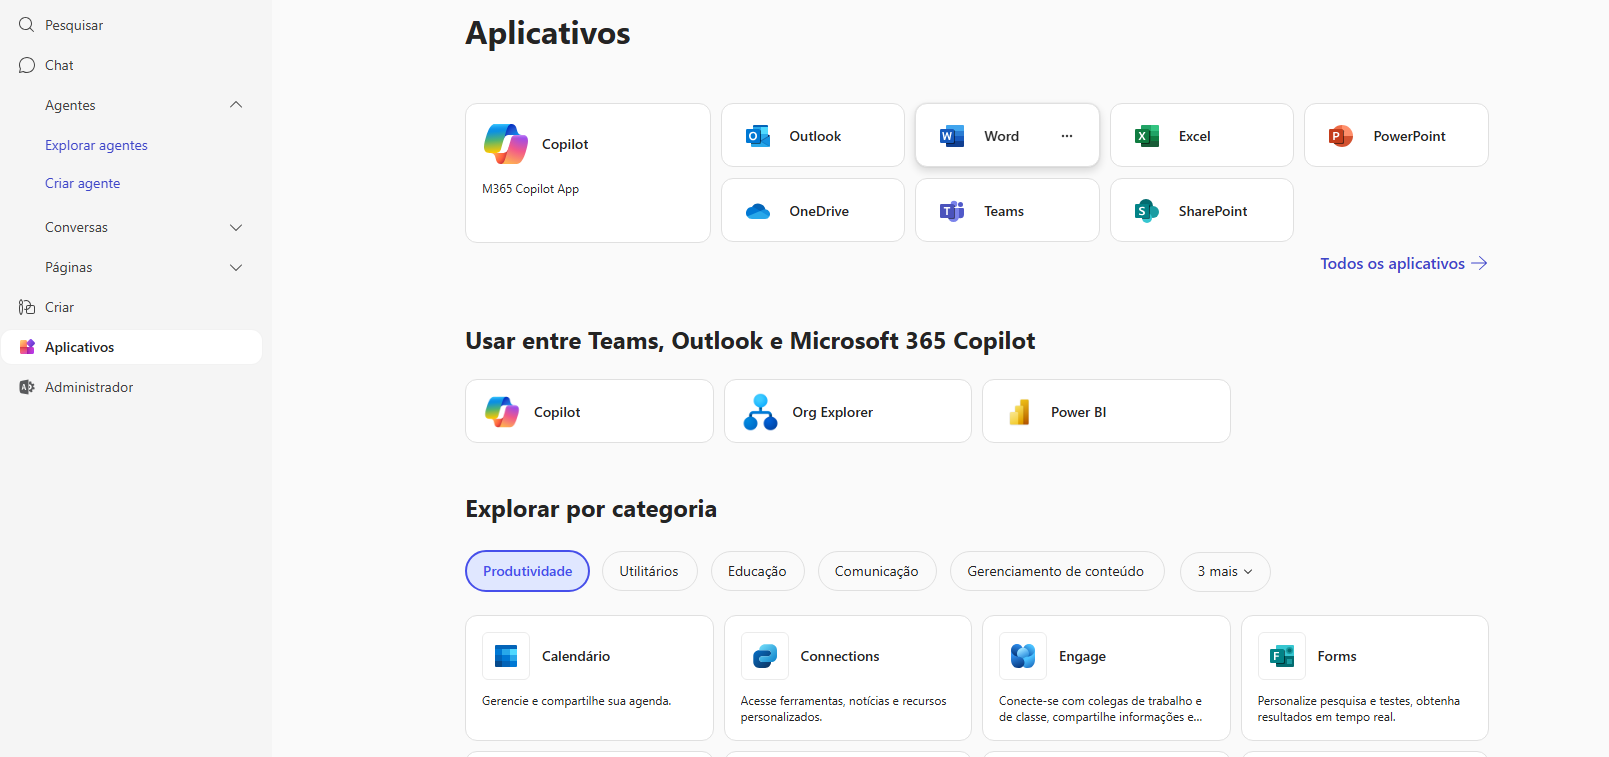1609x757 pixels.
Task: Expand the Páginas section chevron
Action: click(x=236, y=267)
